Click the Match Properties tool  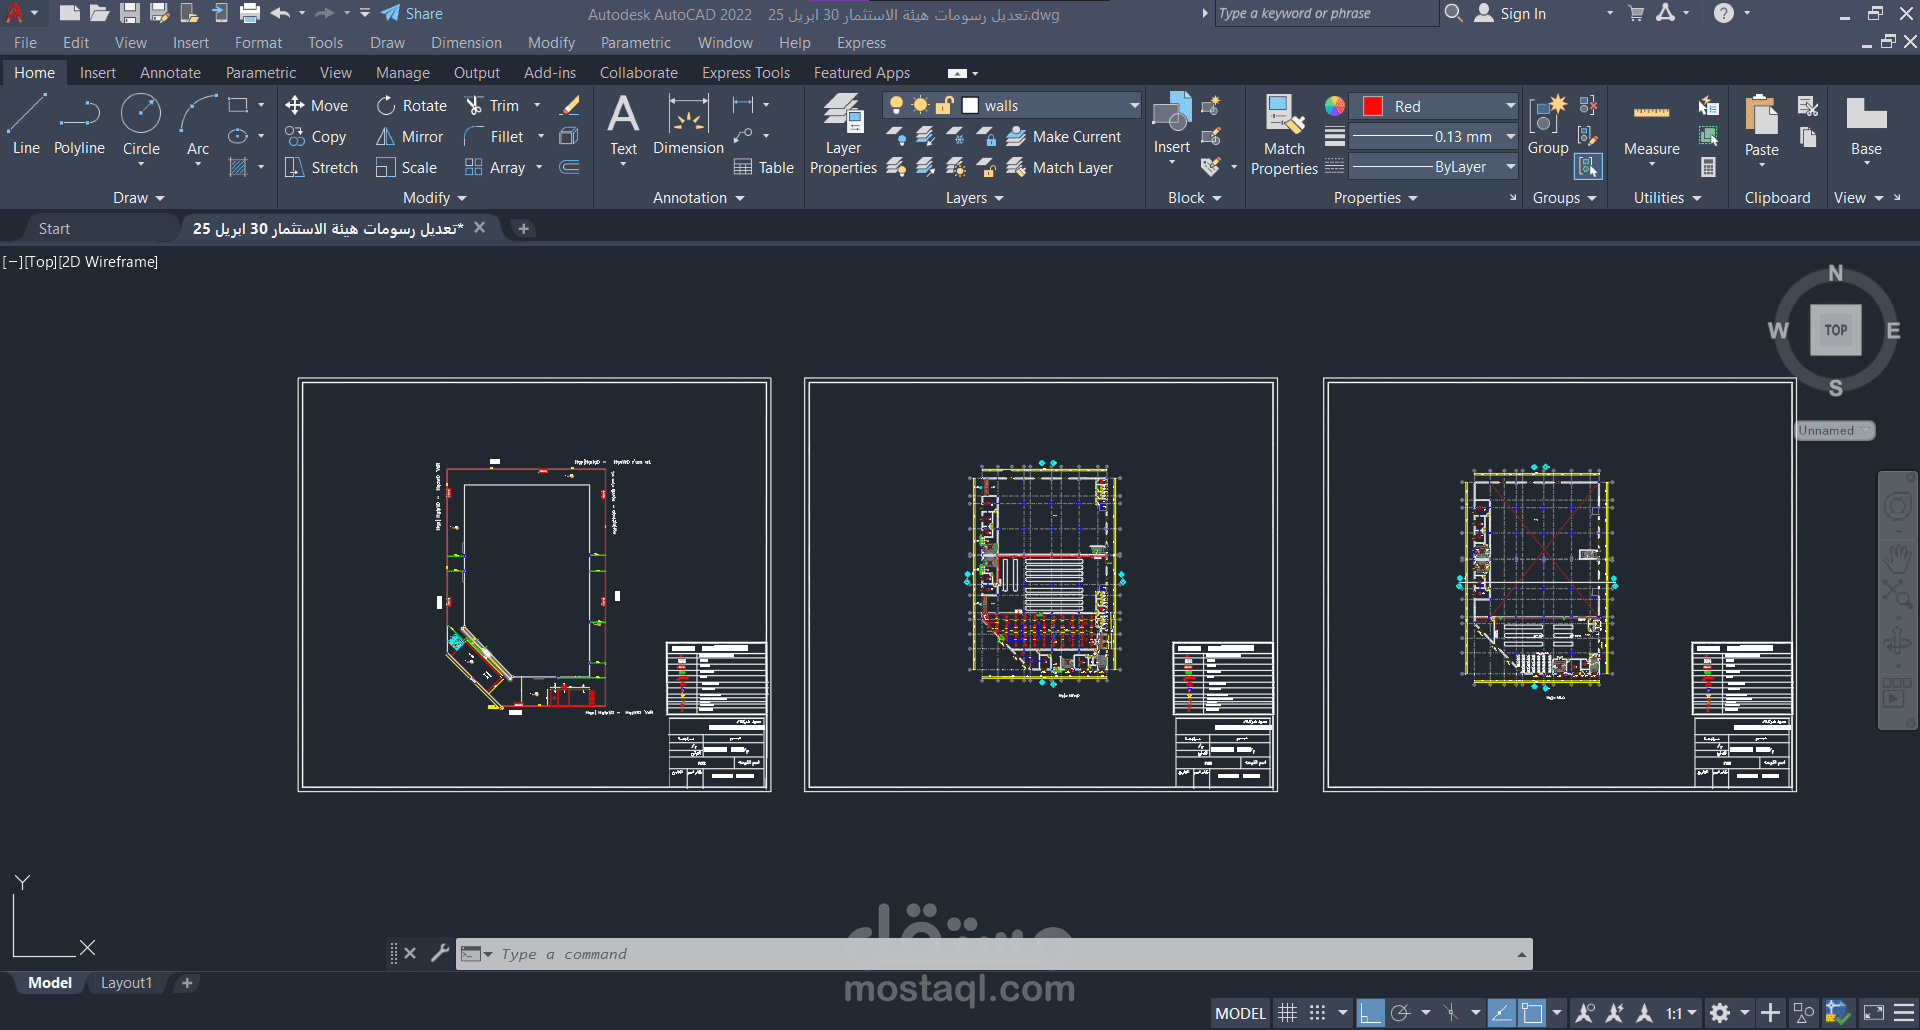click(x=1284, y=135)
